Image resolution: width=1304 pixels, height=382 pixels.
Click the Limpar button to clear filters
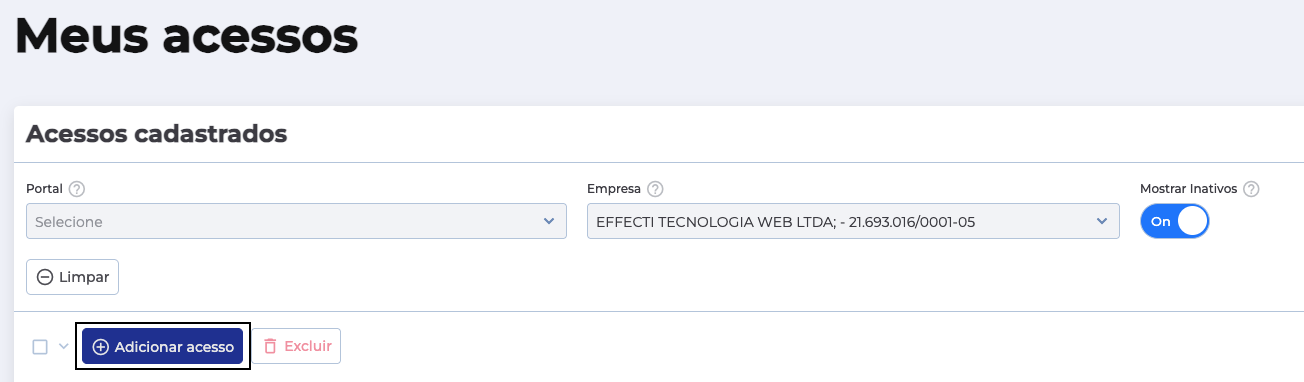pyautogui.click(x=72, y=277)
